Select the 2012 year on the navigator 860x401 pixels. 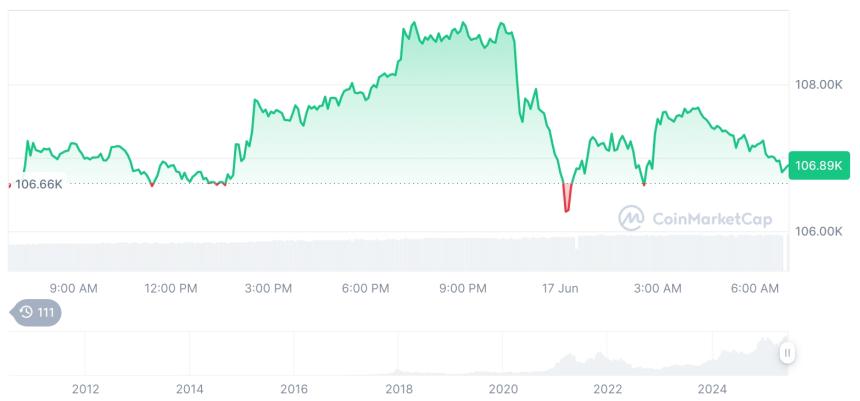(x=86, y=388)
